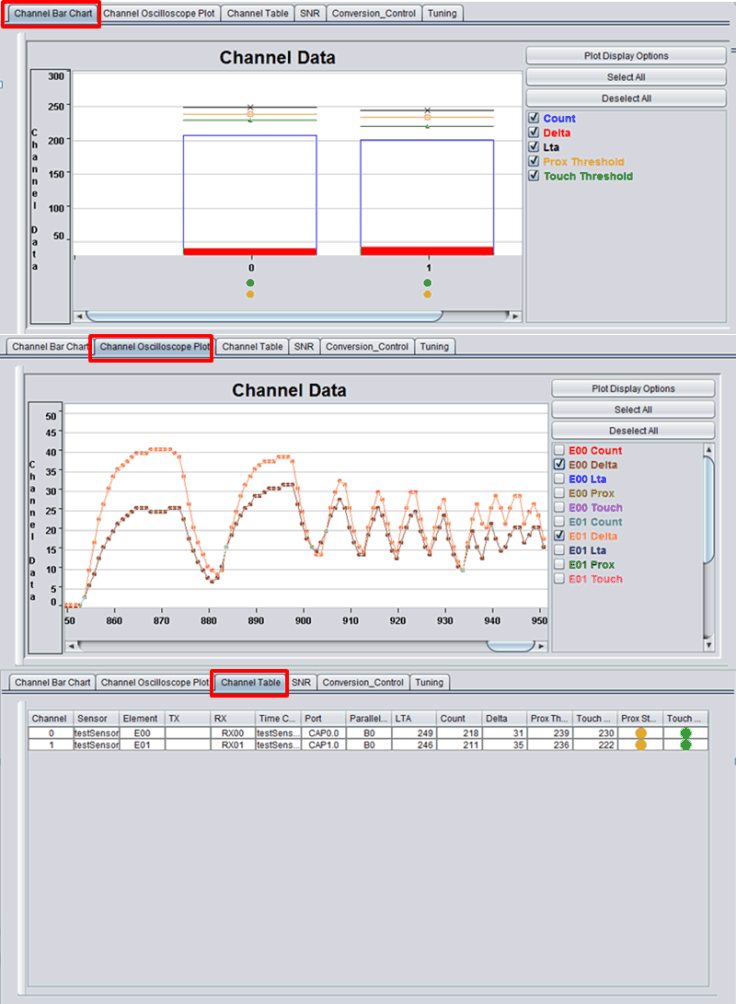Select Channel Oscilloscope Plot tab in middle panel

(154, 346)
